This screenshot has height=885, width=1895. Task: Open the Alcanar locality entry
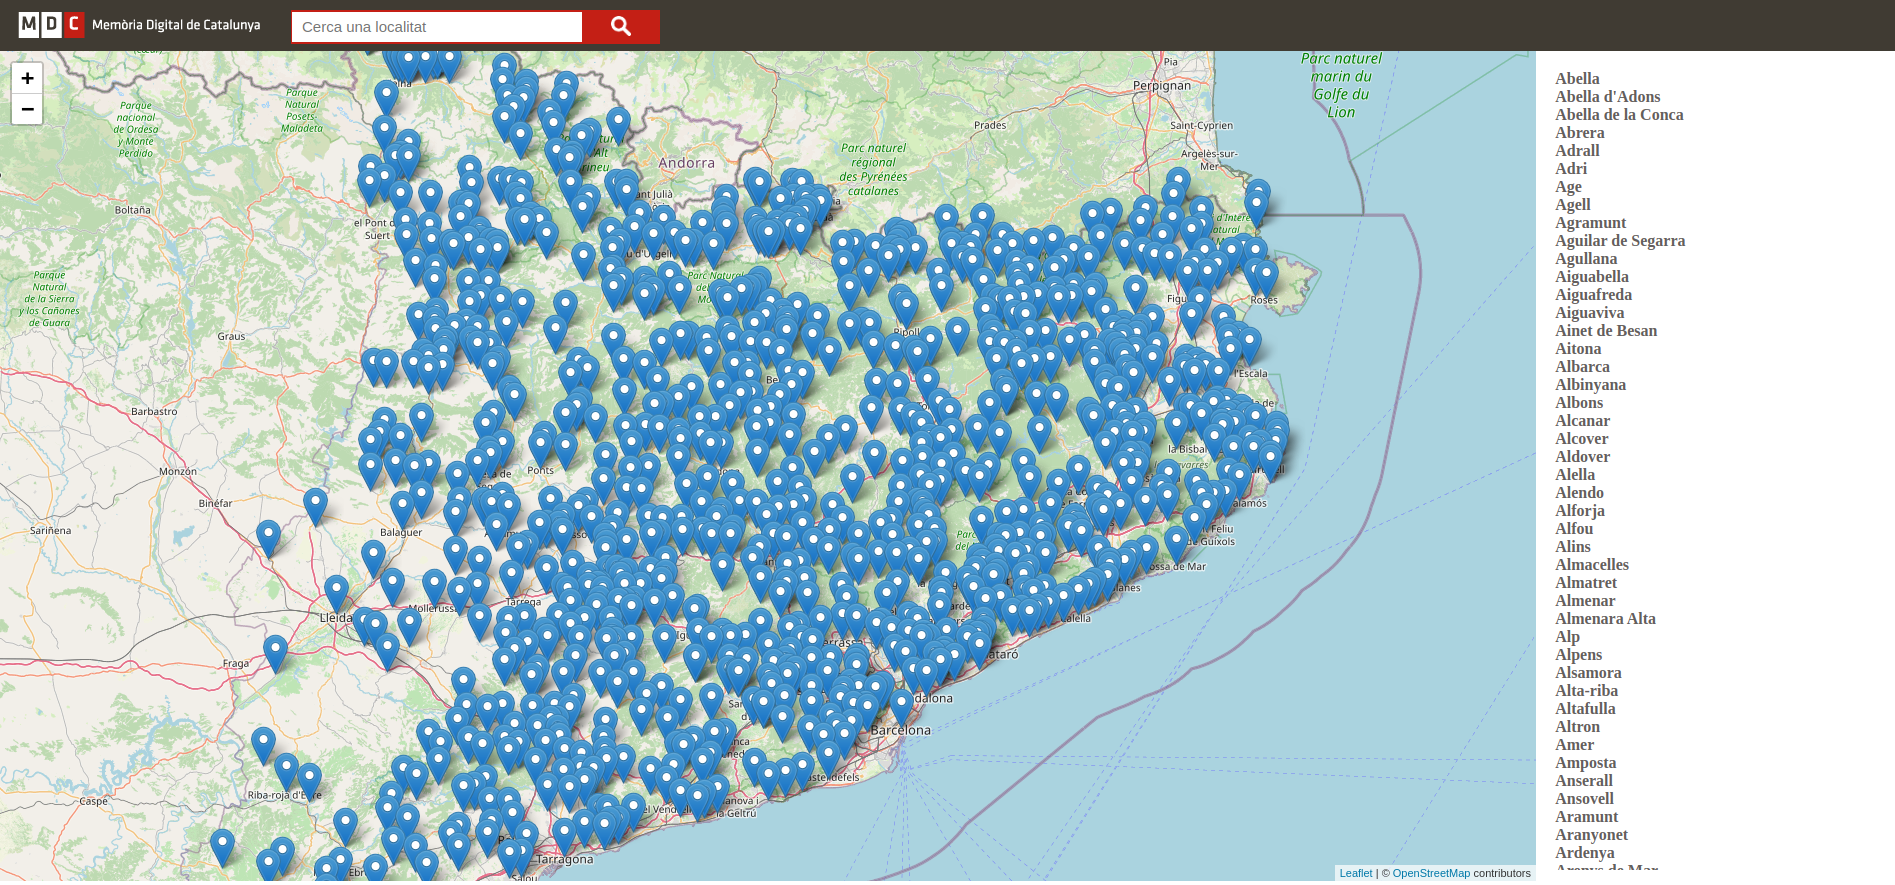[1582, 421]
